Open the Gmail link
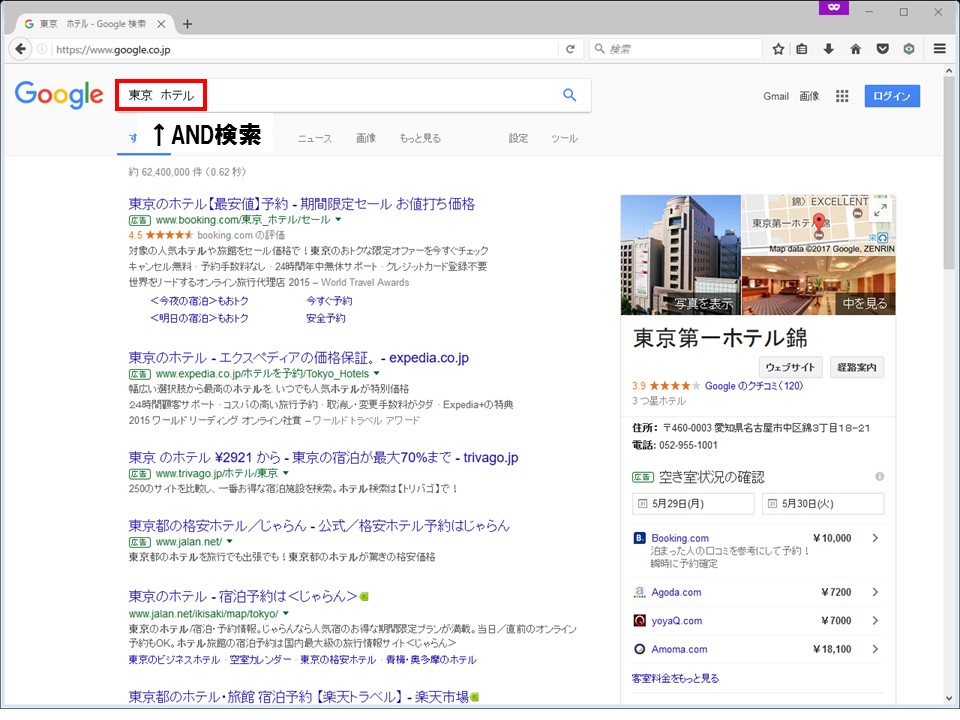Screen dimensions: 960x720 [x=776, y=96]
